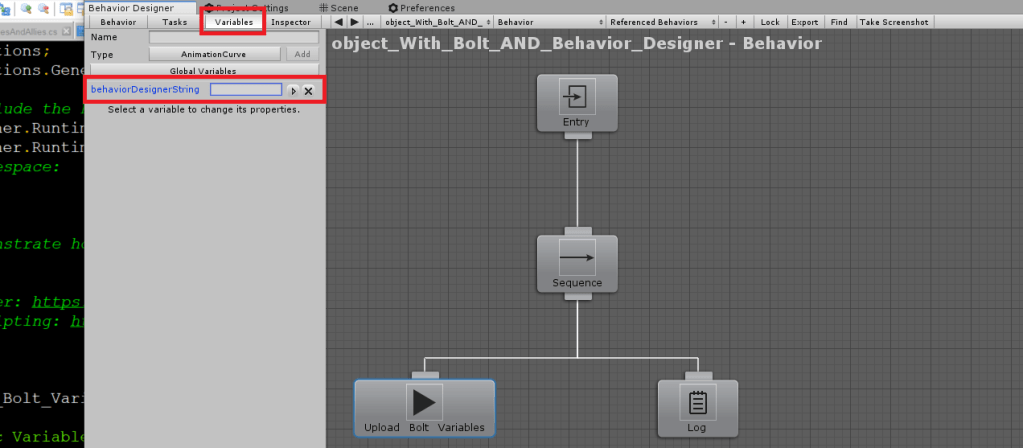Viewport: 1023px width, 448px height.
Task: Open the object_With_Bolt_AND_ object dropdown
Action: [x=437, y=22]
